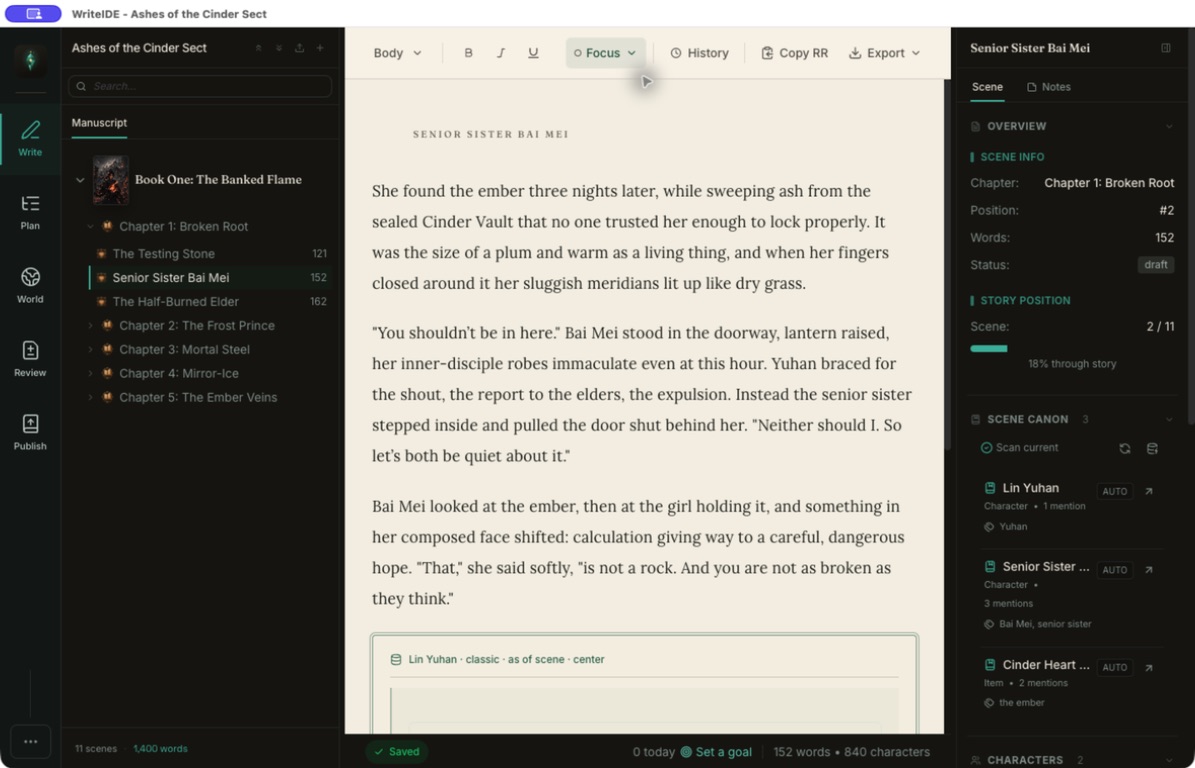1195x768 pixels.
Task: Apply underline formatting
Action: (x=533, y=53)
